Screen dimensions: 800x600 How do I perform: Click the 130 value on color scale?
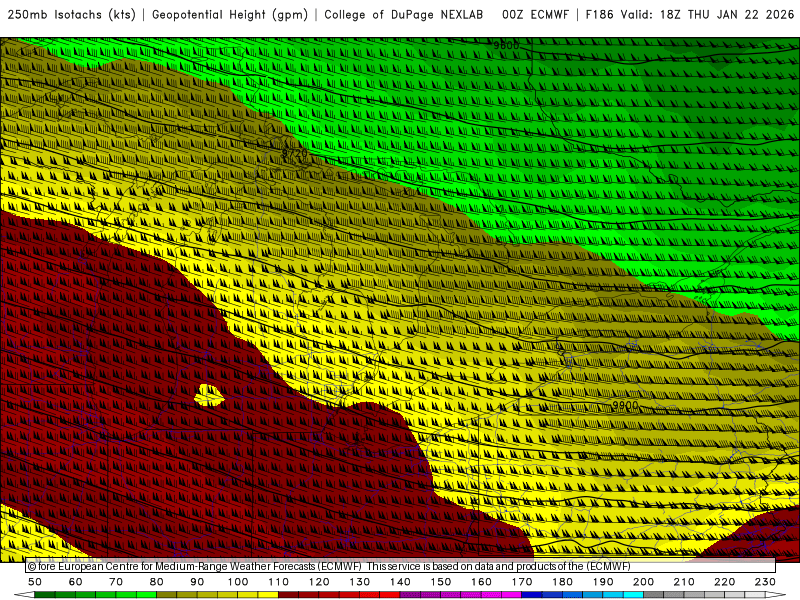pyautogui.click(x=360, y=582)
